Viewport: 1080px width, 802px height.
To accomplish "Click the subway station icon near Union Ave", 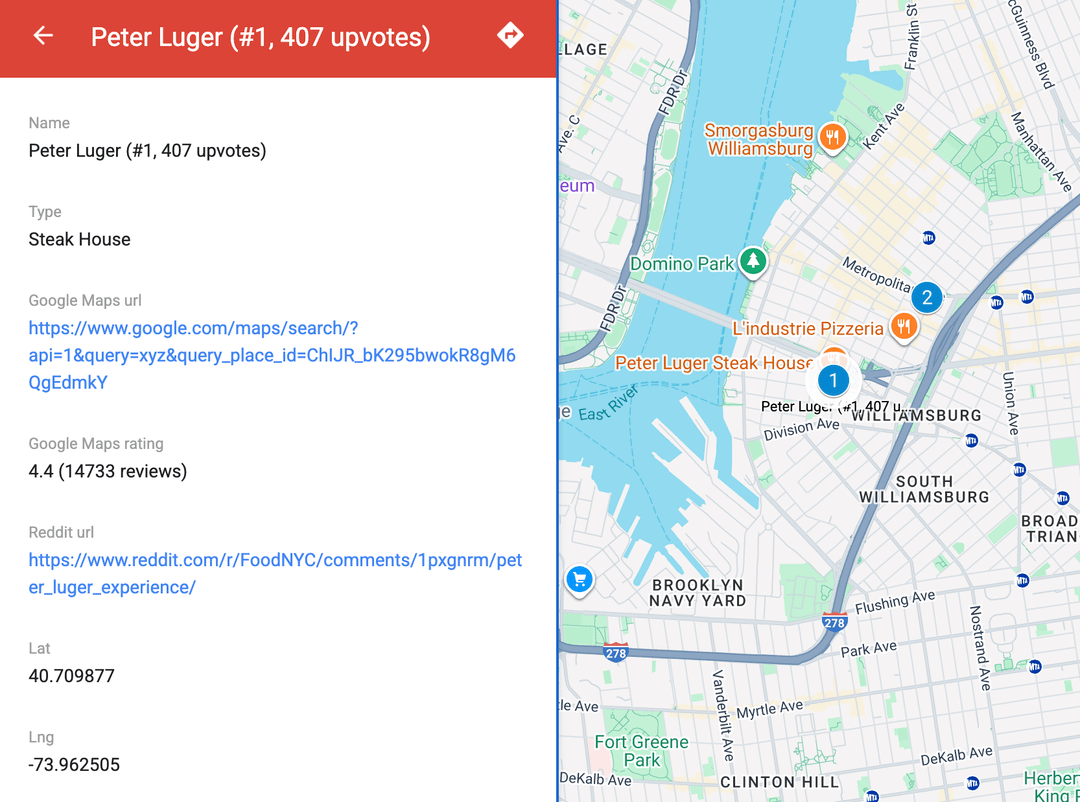I will (1018, 468).
